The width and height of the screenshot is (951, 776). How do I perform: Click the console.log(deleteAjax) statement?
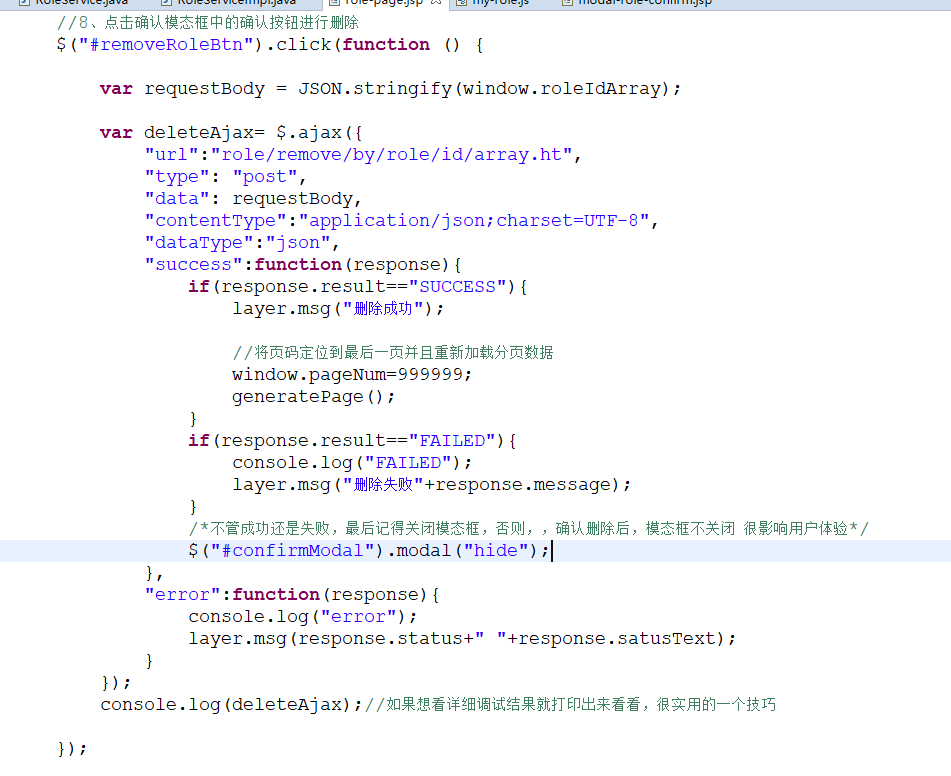pyautogui.click(x=231, y=705)
